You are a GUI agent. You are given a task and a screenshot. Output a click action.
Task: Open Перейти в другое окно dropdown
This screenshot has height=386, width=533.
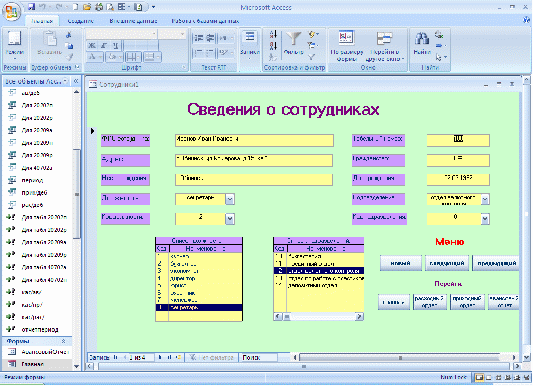385,46
